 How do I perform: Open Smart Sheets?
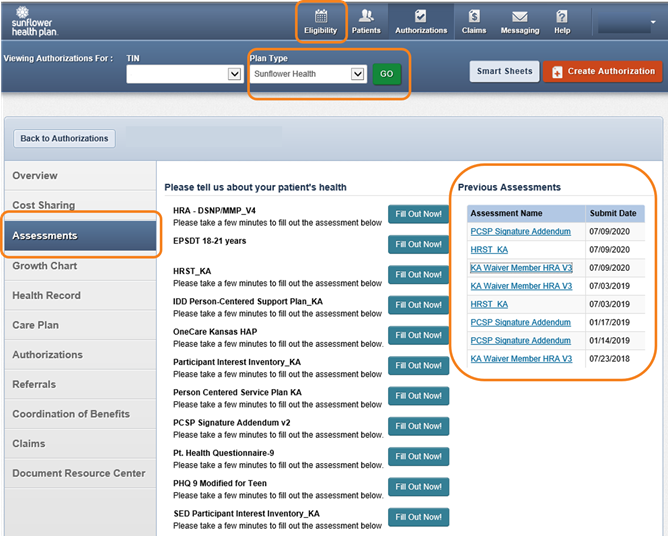(504, 72)
